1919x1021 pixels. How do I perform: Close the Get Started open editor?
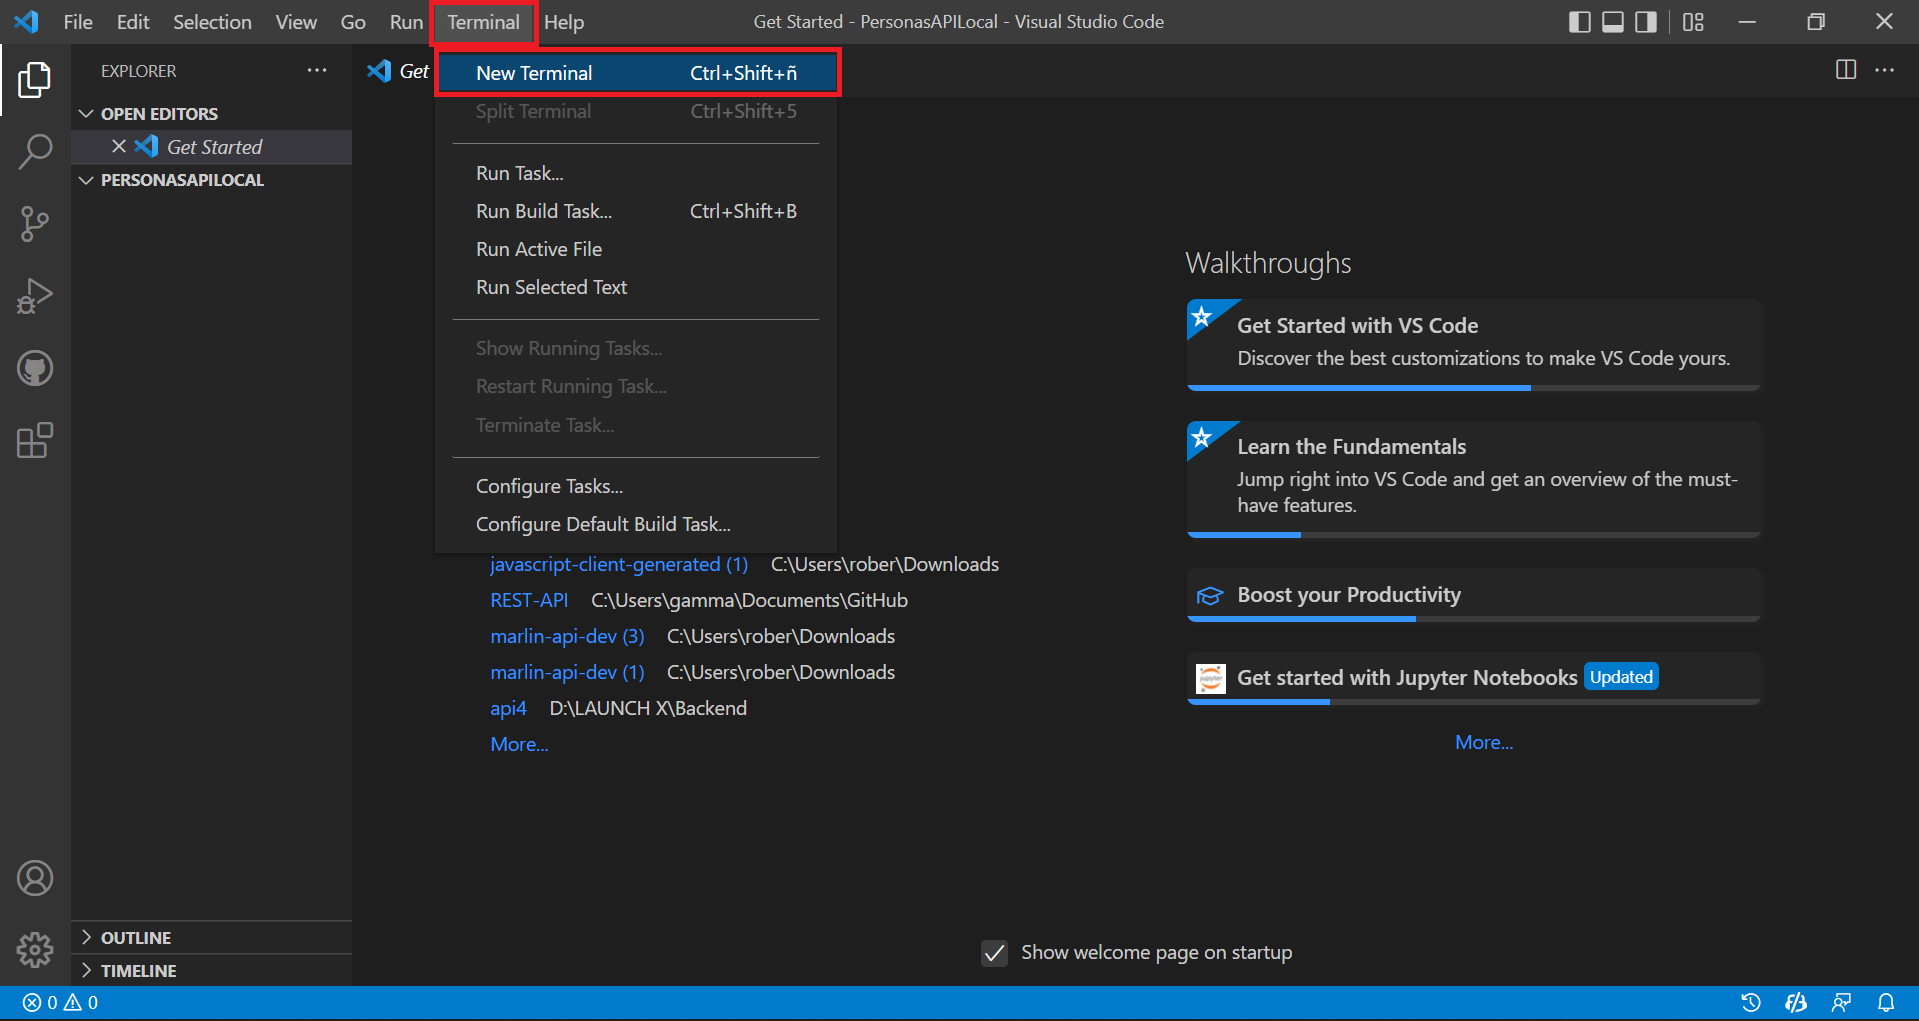[119, 146]
